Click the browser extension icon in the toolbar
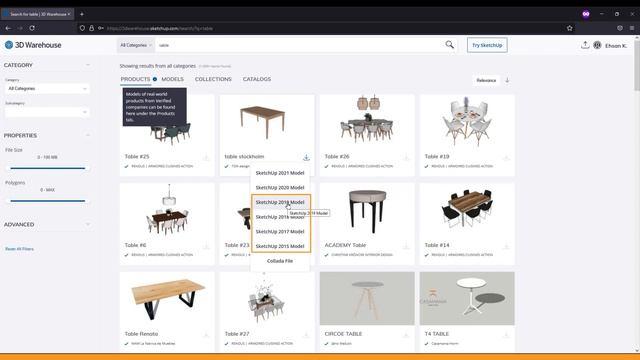Viewport: 640px width, 360px height. tap(620, 28)
